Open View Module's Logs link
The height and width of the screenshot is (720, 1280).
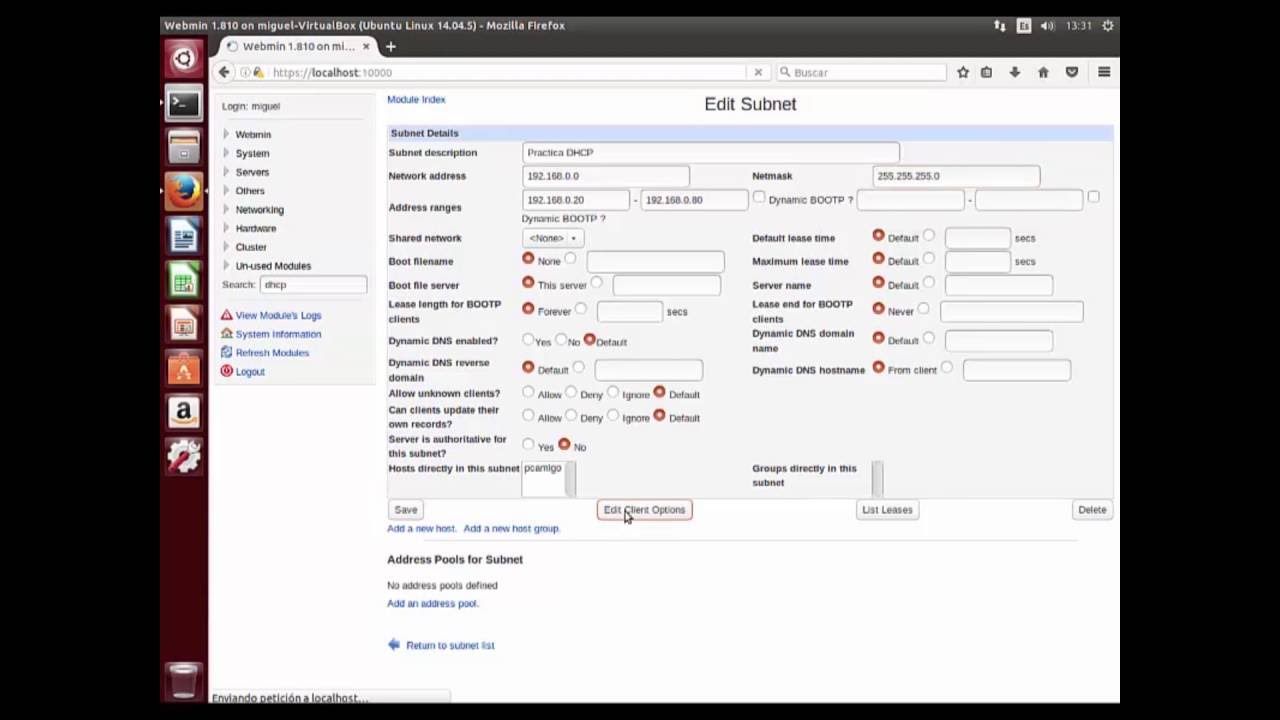(x=278, y=315)
